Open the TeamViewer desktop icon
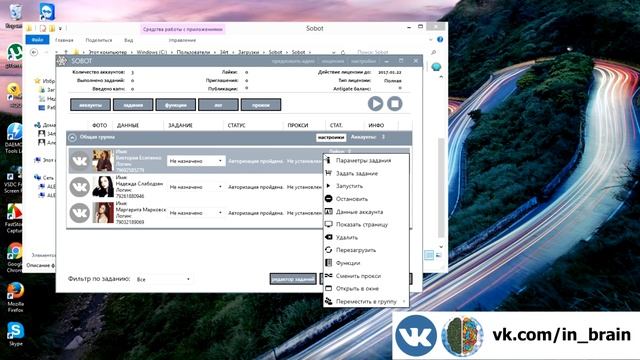Screen dimensions: 640x360 pos(47,11)
